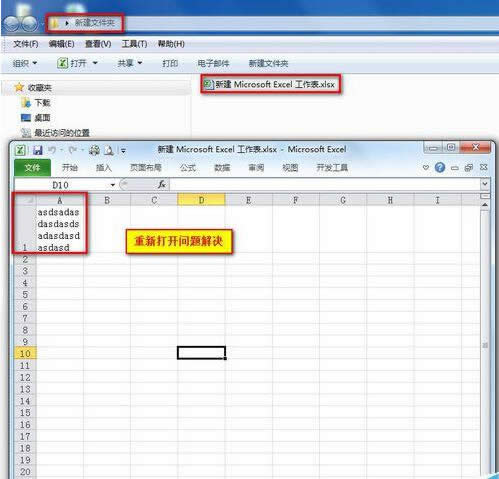This screenshot has width=499, height=479.
Task: Switch to the 页面布局 ribbon tab
Action: click(x=146, y=167)
